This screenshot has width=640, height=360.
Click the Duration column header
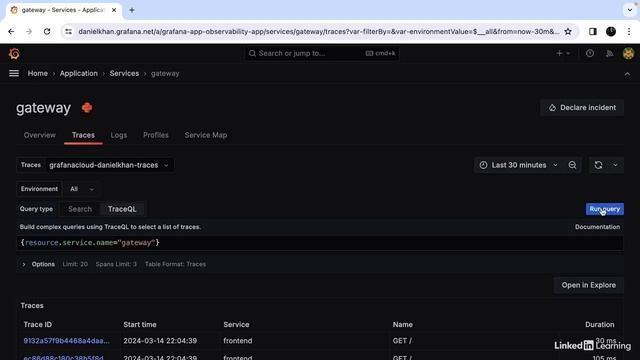600,324
